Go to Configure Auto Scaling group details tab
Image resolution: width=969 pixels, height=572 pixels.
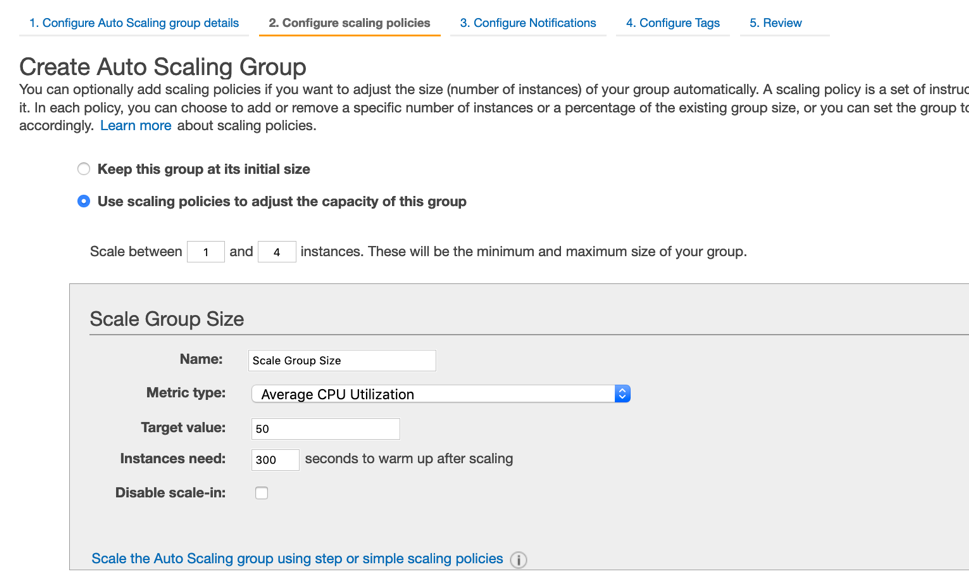tap(134, 23)
